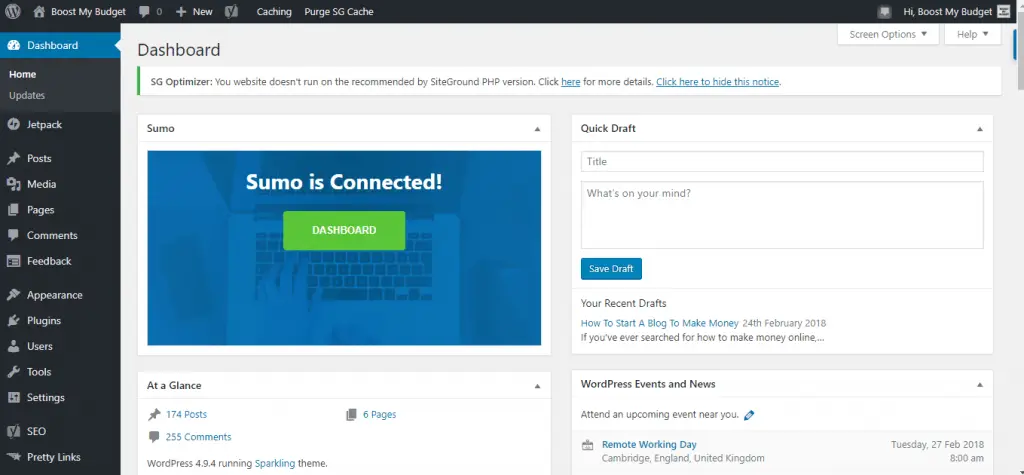This screenshot has width=1024, height=475.
Task: Click the notifications icon near Hi, Boost My Budget
Action: click(885, 12)
